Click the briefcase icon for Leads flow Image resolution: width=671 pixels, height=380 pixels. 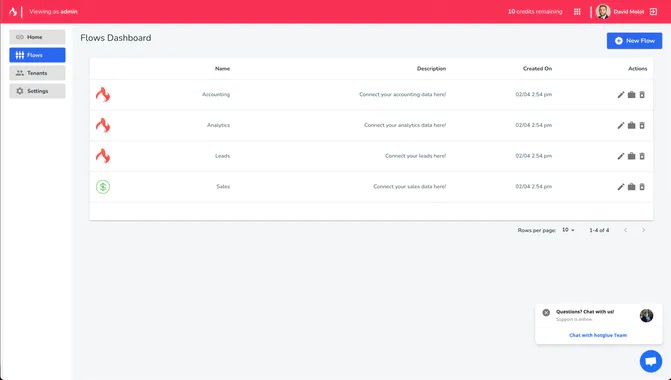pyautogui.click(x=631, y=156)
